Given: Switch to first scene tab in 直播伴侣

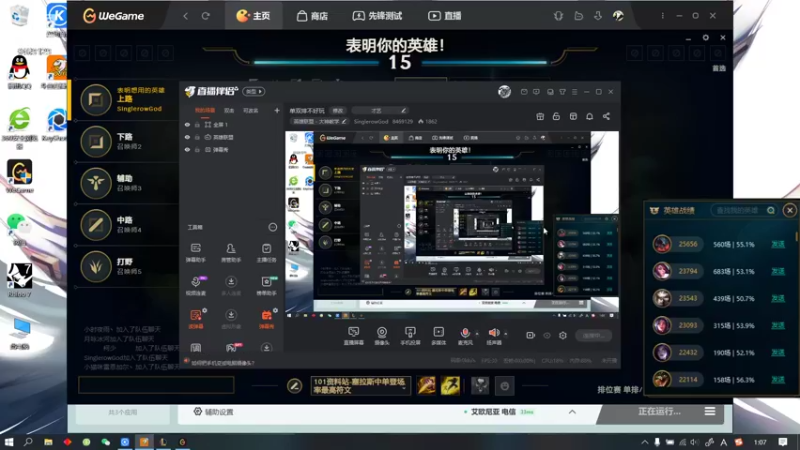Looking at the screenshot, I should (205, 110).
